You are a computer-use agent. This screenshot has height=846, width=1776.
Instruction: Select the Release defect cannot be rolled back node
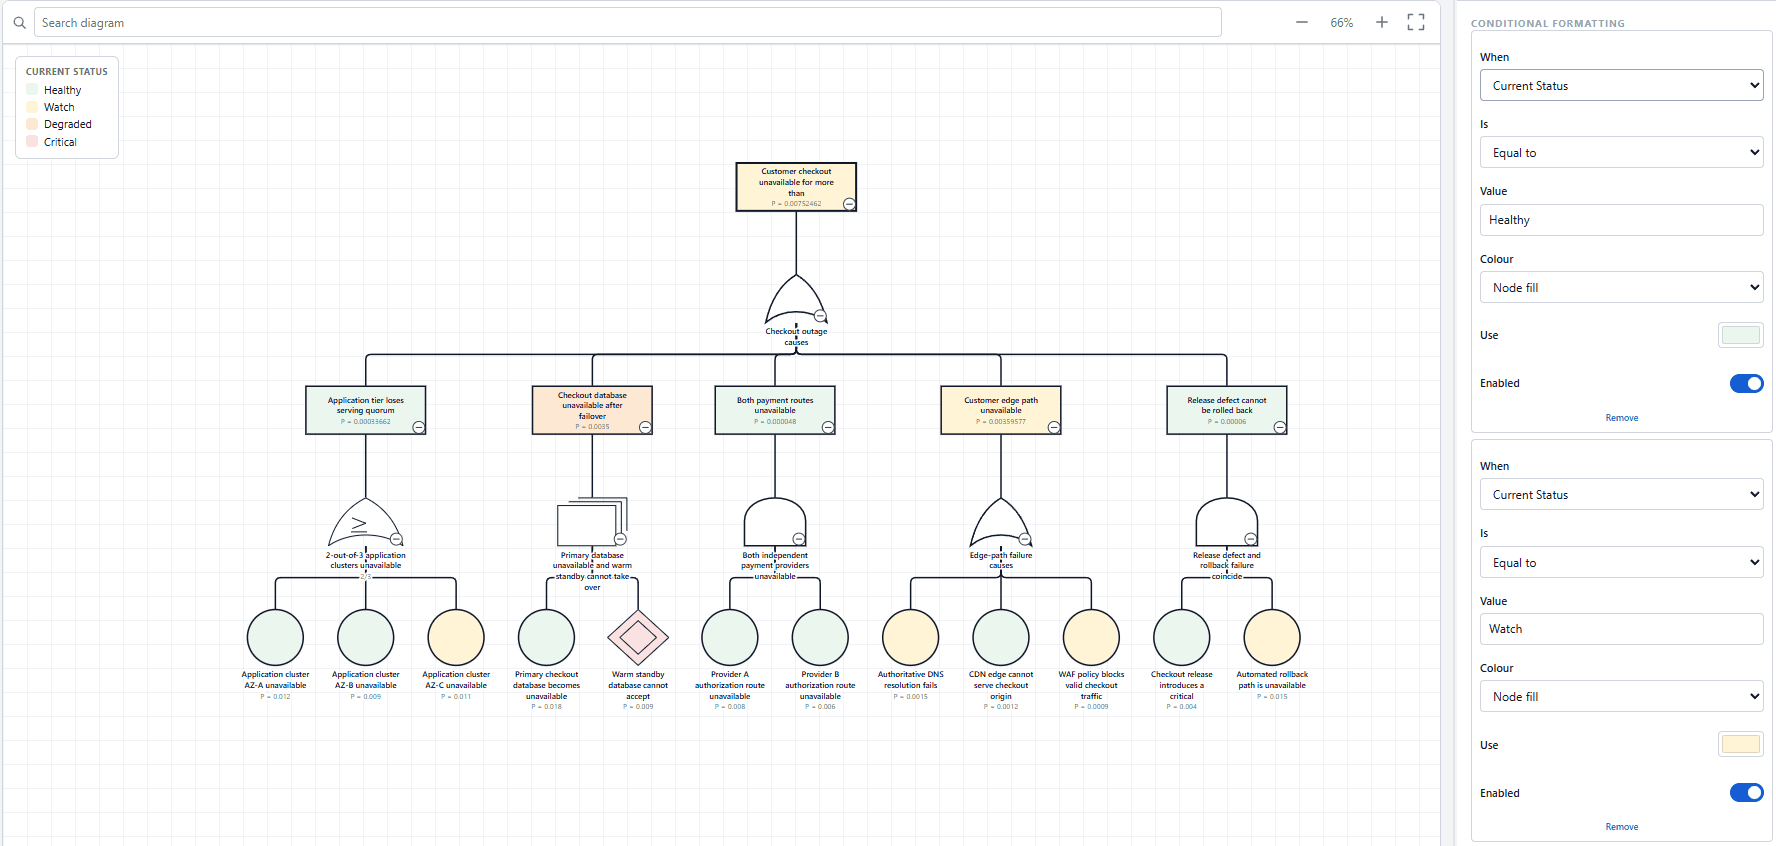click(1227, 410)
